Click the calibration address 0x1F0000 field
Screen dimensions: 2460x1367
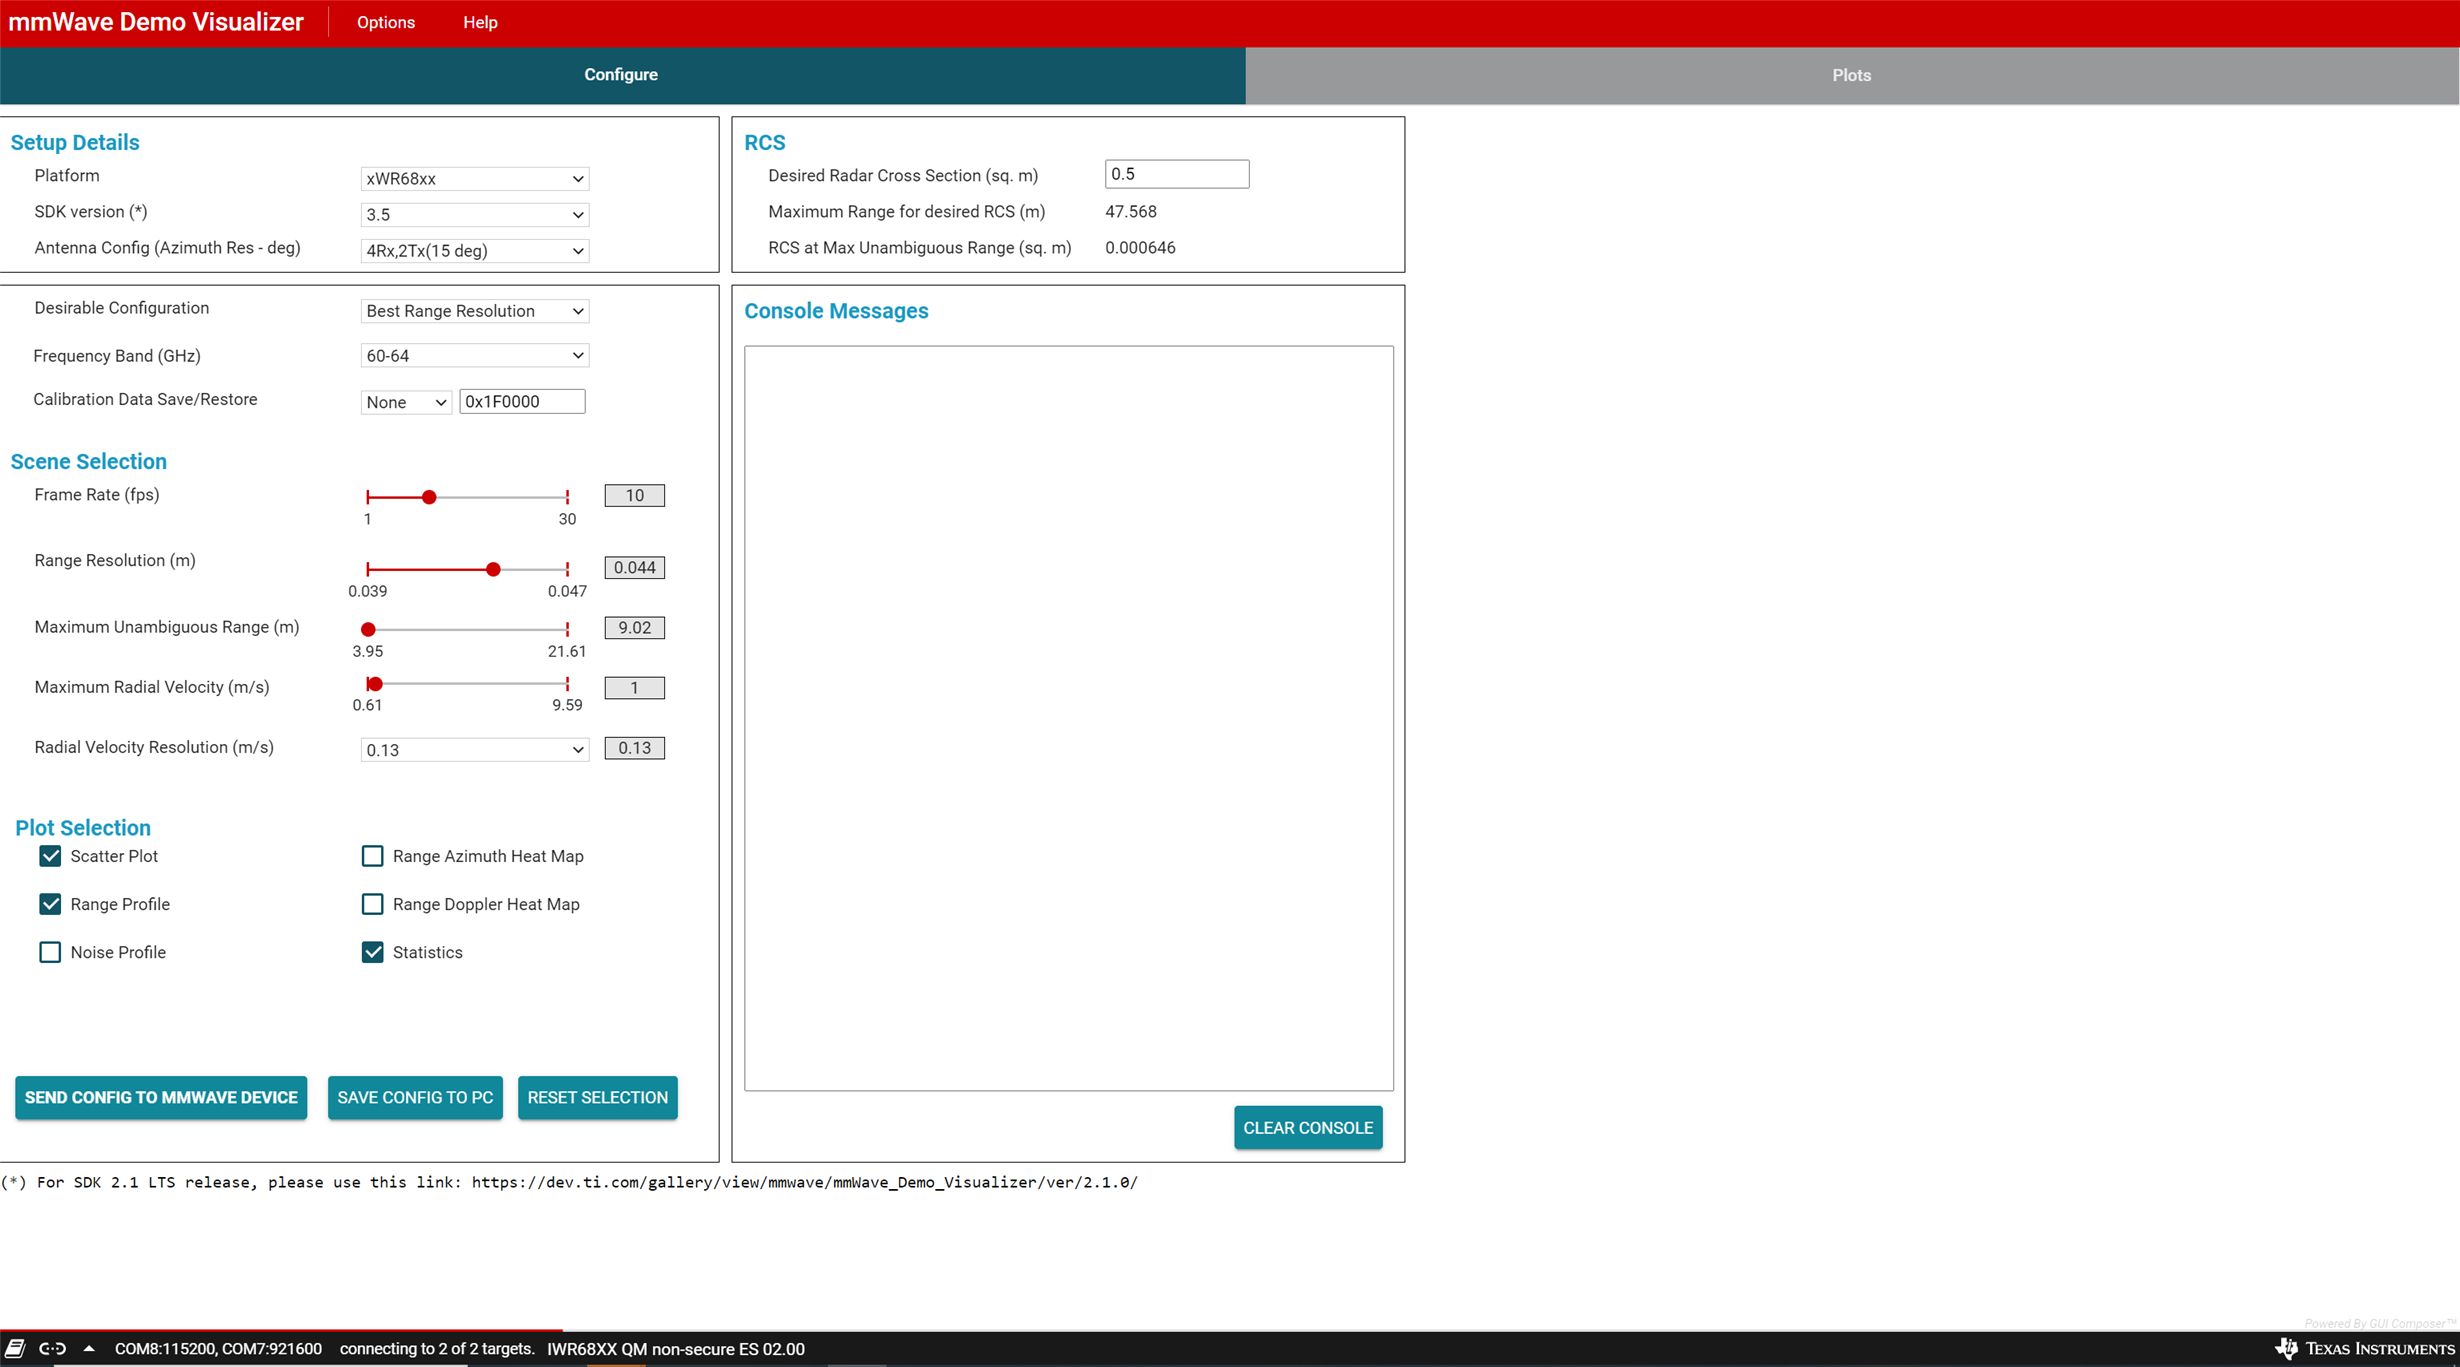(522, 402)
